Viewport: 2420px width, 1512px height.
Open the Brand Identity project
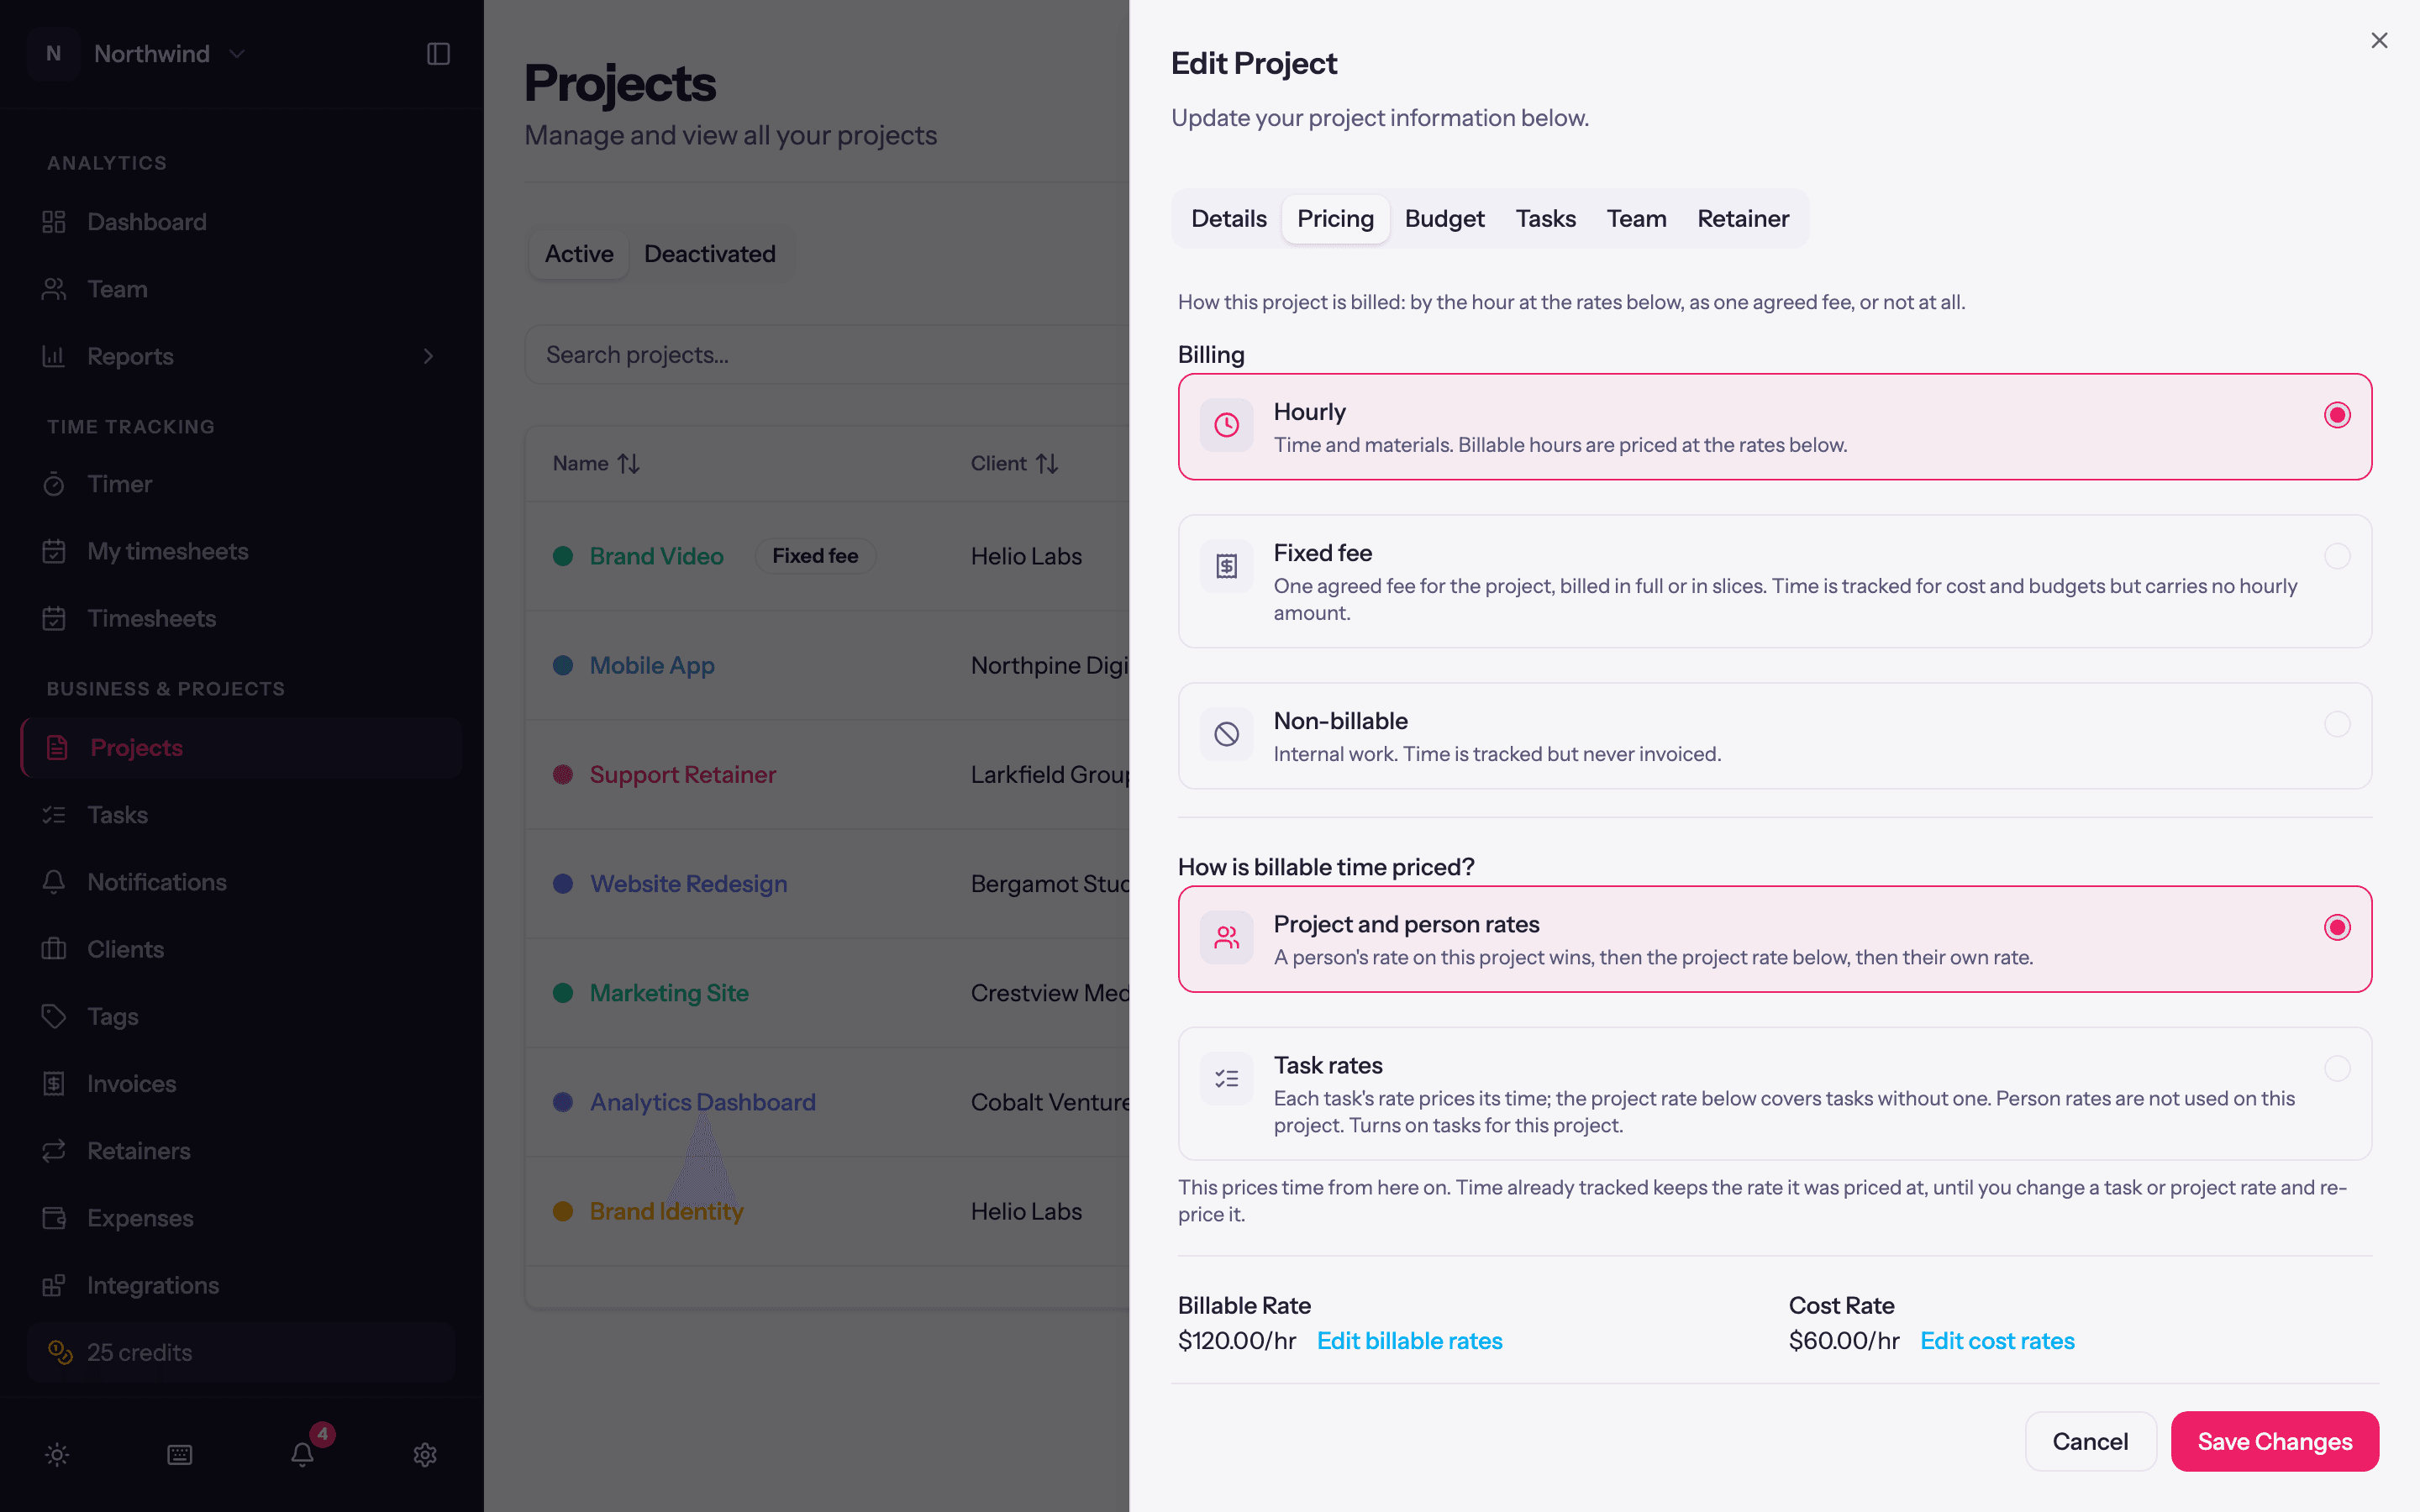tap(666, 1211)
